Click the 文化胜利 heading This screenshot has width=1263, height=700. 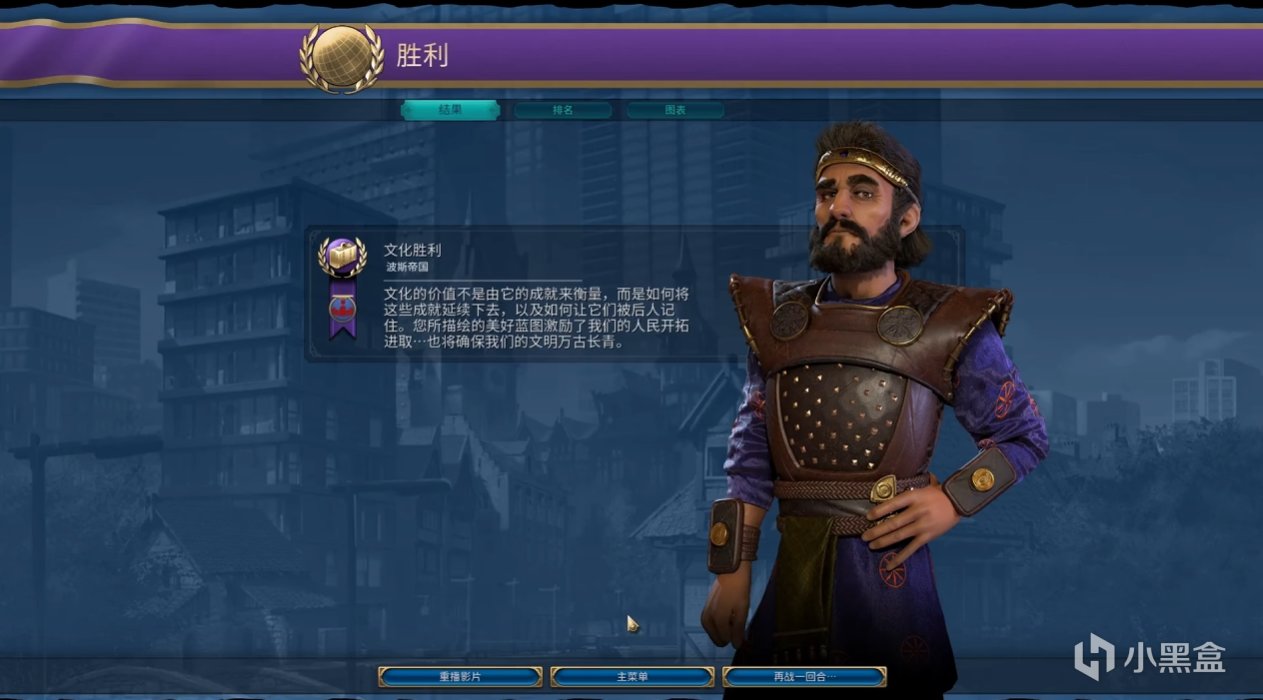point(413,250)
